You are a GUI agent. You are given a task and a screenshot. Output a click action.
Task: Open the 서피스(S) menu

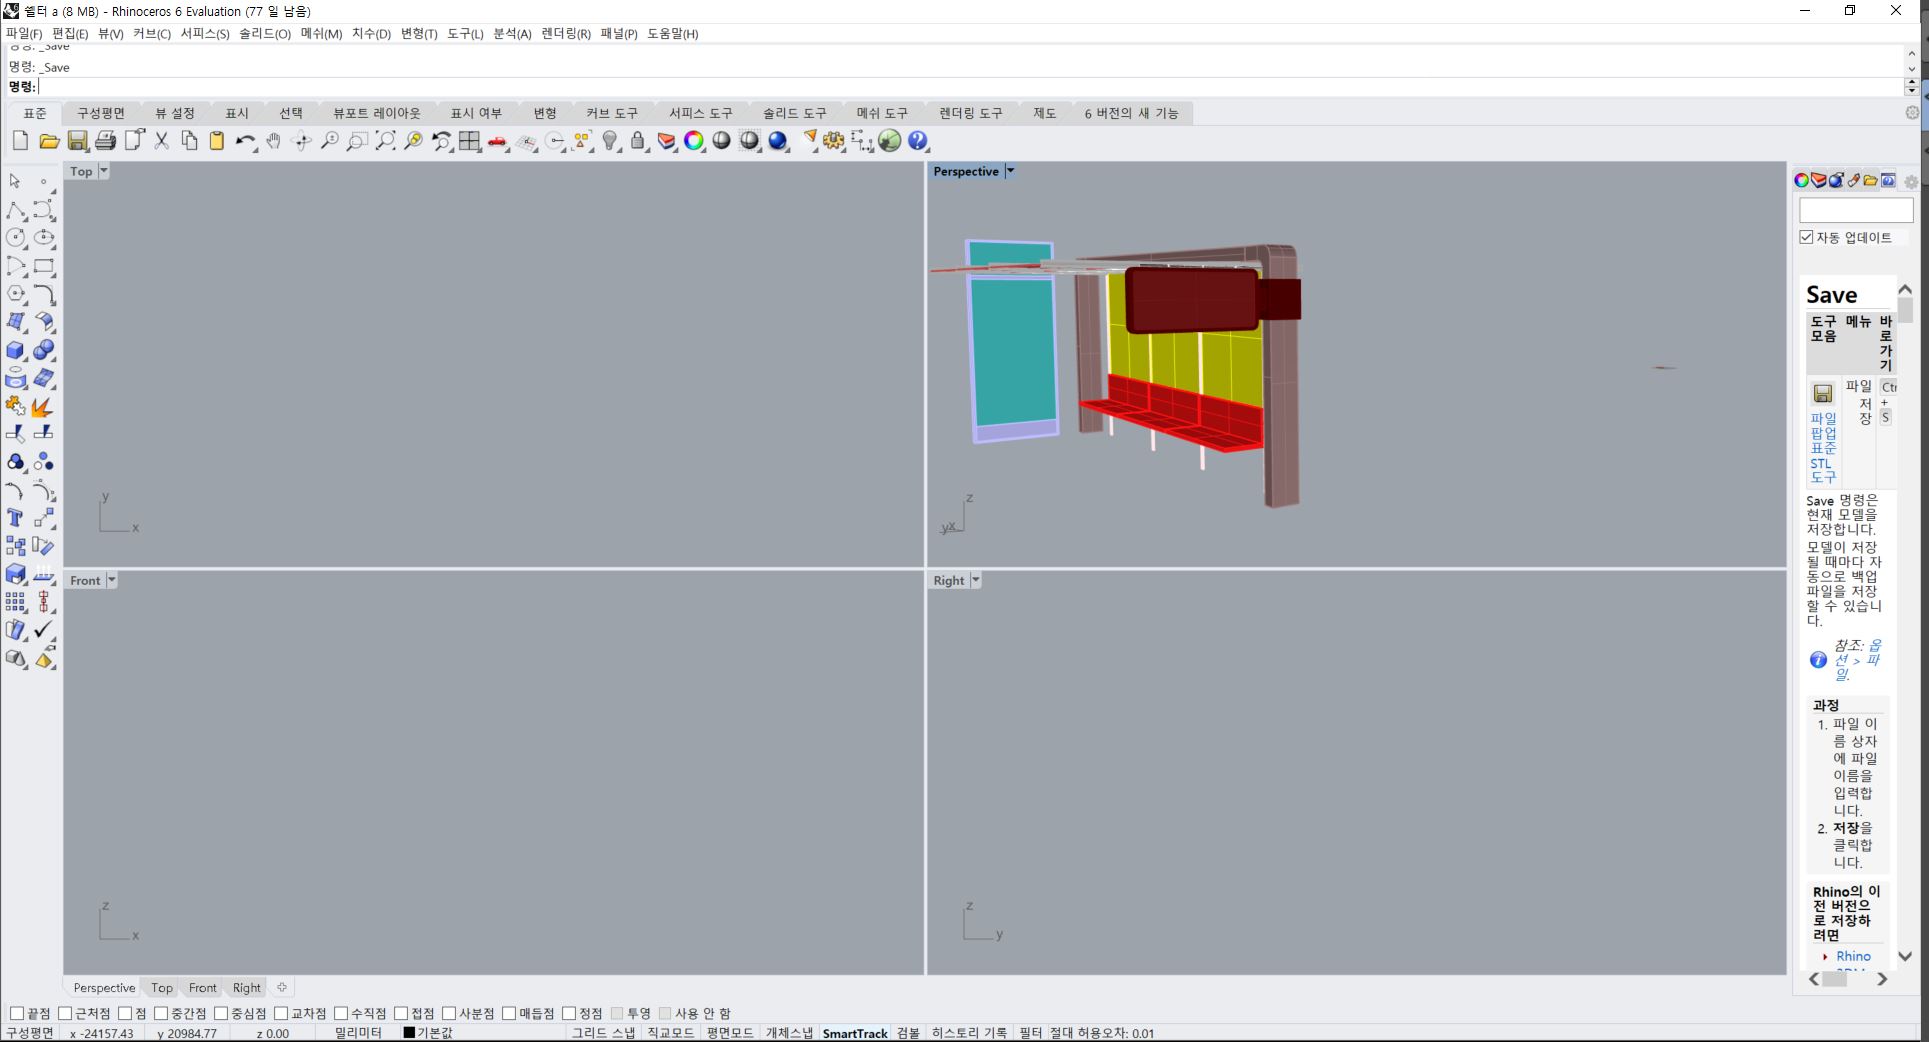tap(205, 33)
